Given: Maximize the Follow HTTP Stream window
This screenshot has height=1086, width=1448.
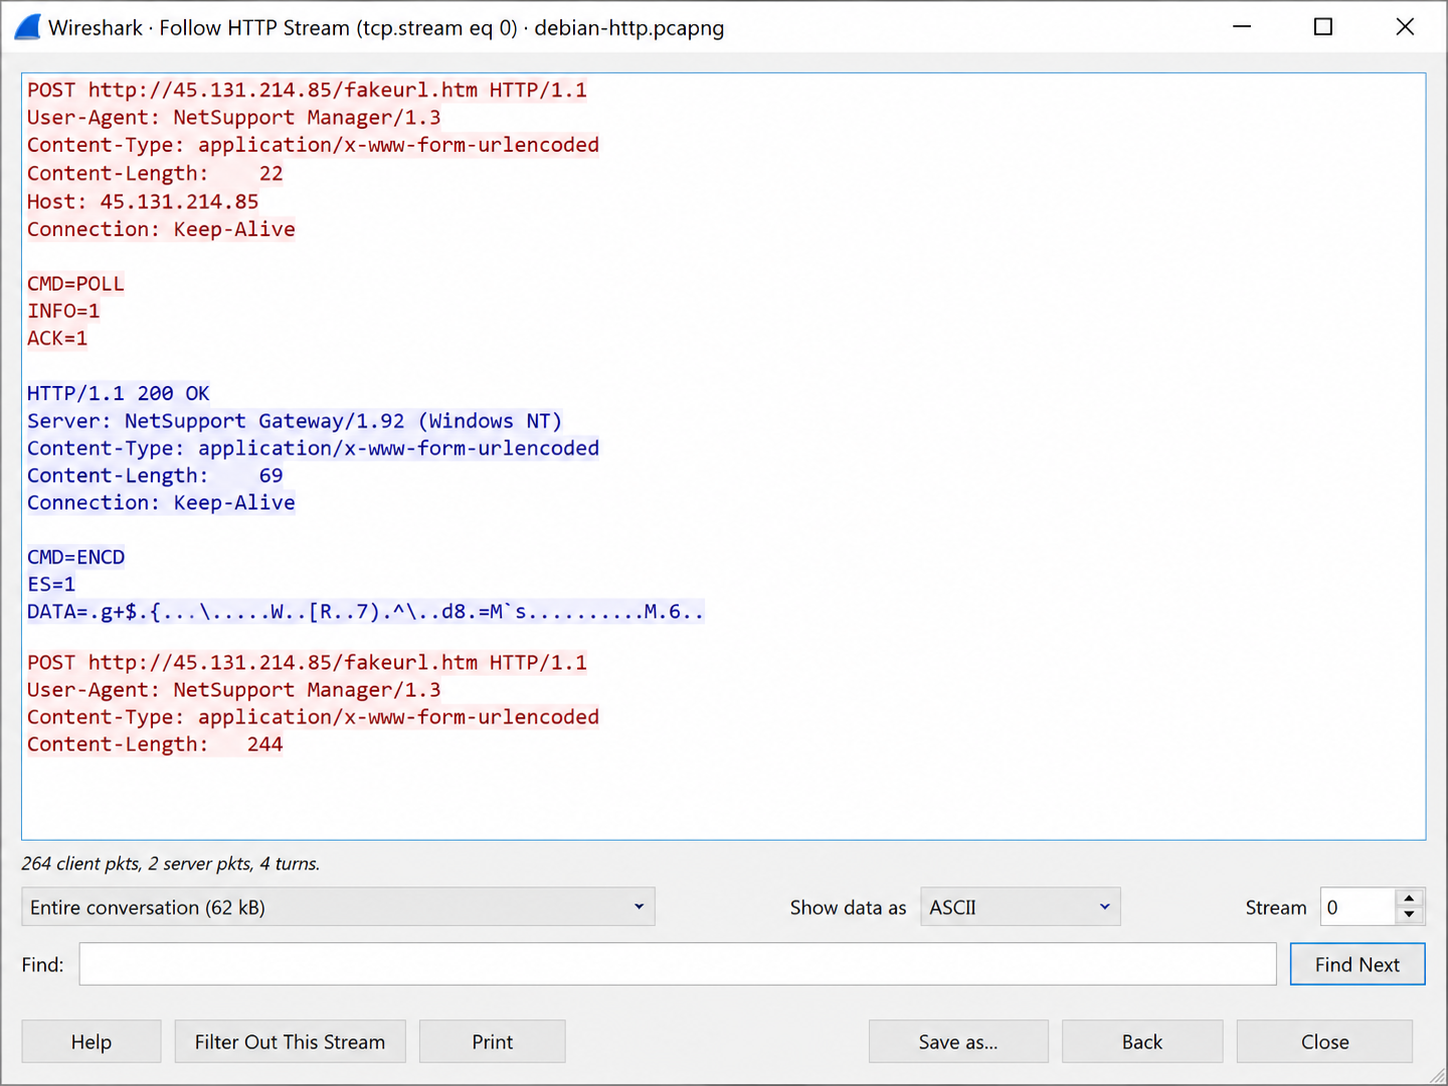Looking at the screenshot, I should coord(1323,27).
